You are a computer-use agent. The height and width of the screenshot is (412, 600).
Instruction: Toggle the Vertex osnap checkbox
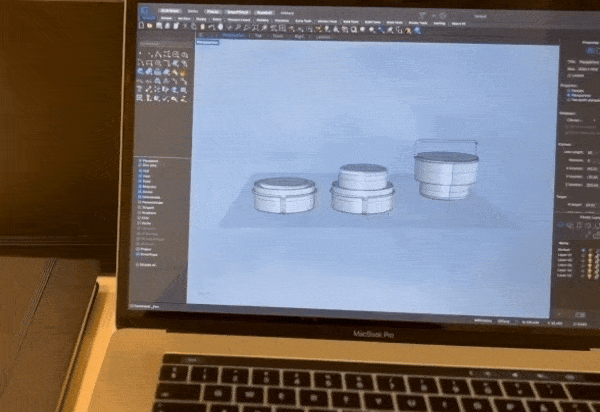pyautogui.click(x=140, y=223)
